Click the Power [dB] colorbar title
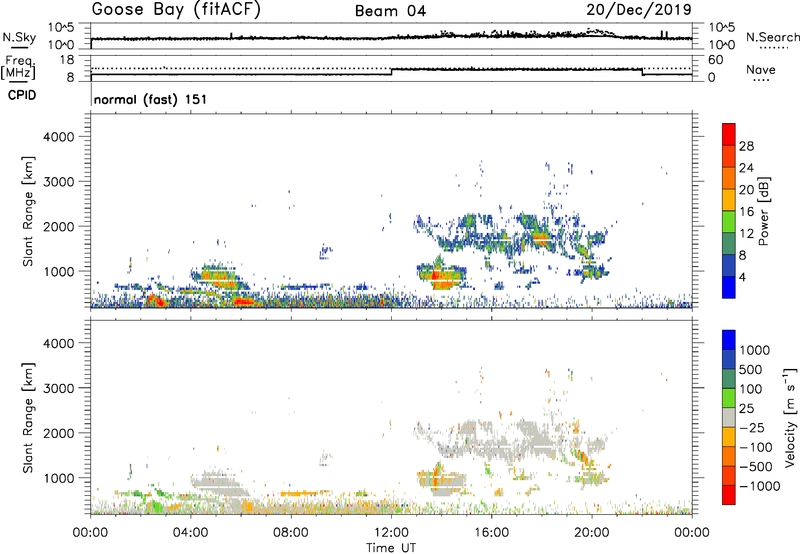The width and height of the screenshot is (800, 554). click(x=763, y=211)
